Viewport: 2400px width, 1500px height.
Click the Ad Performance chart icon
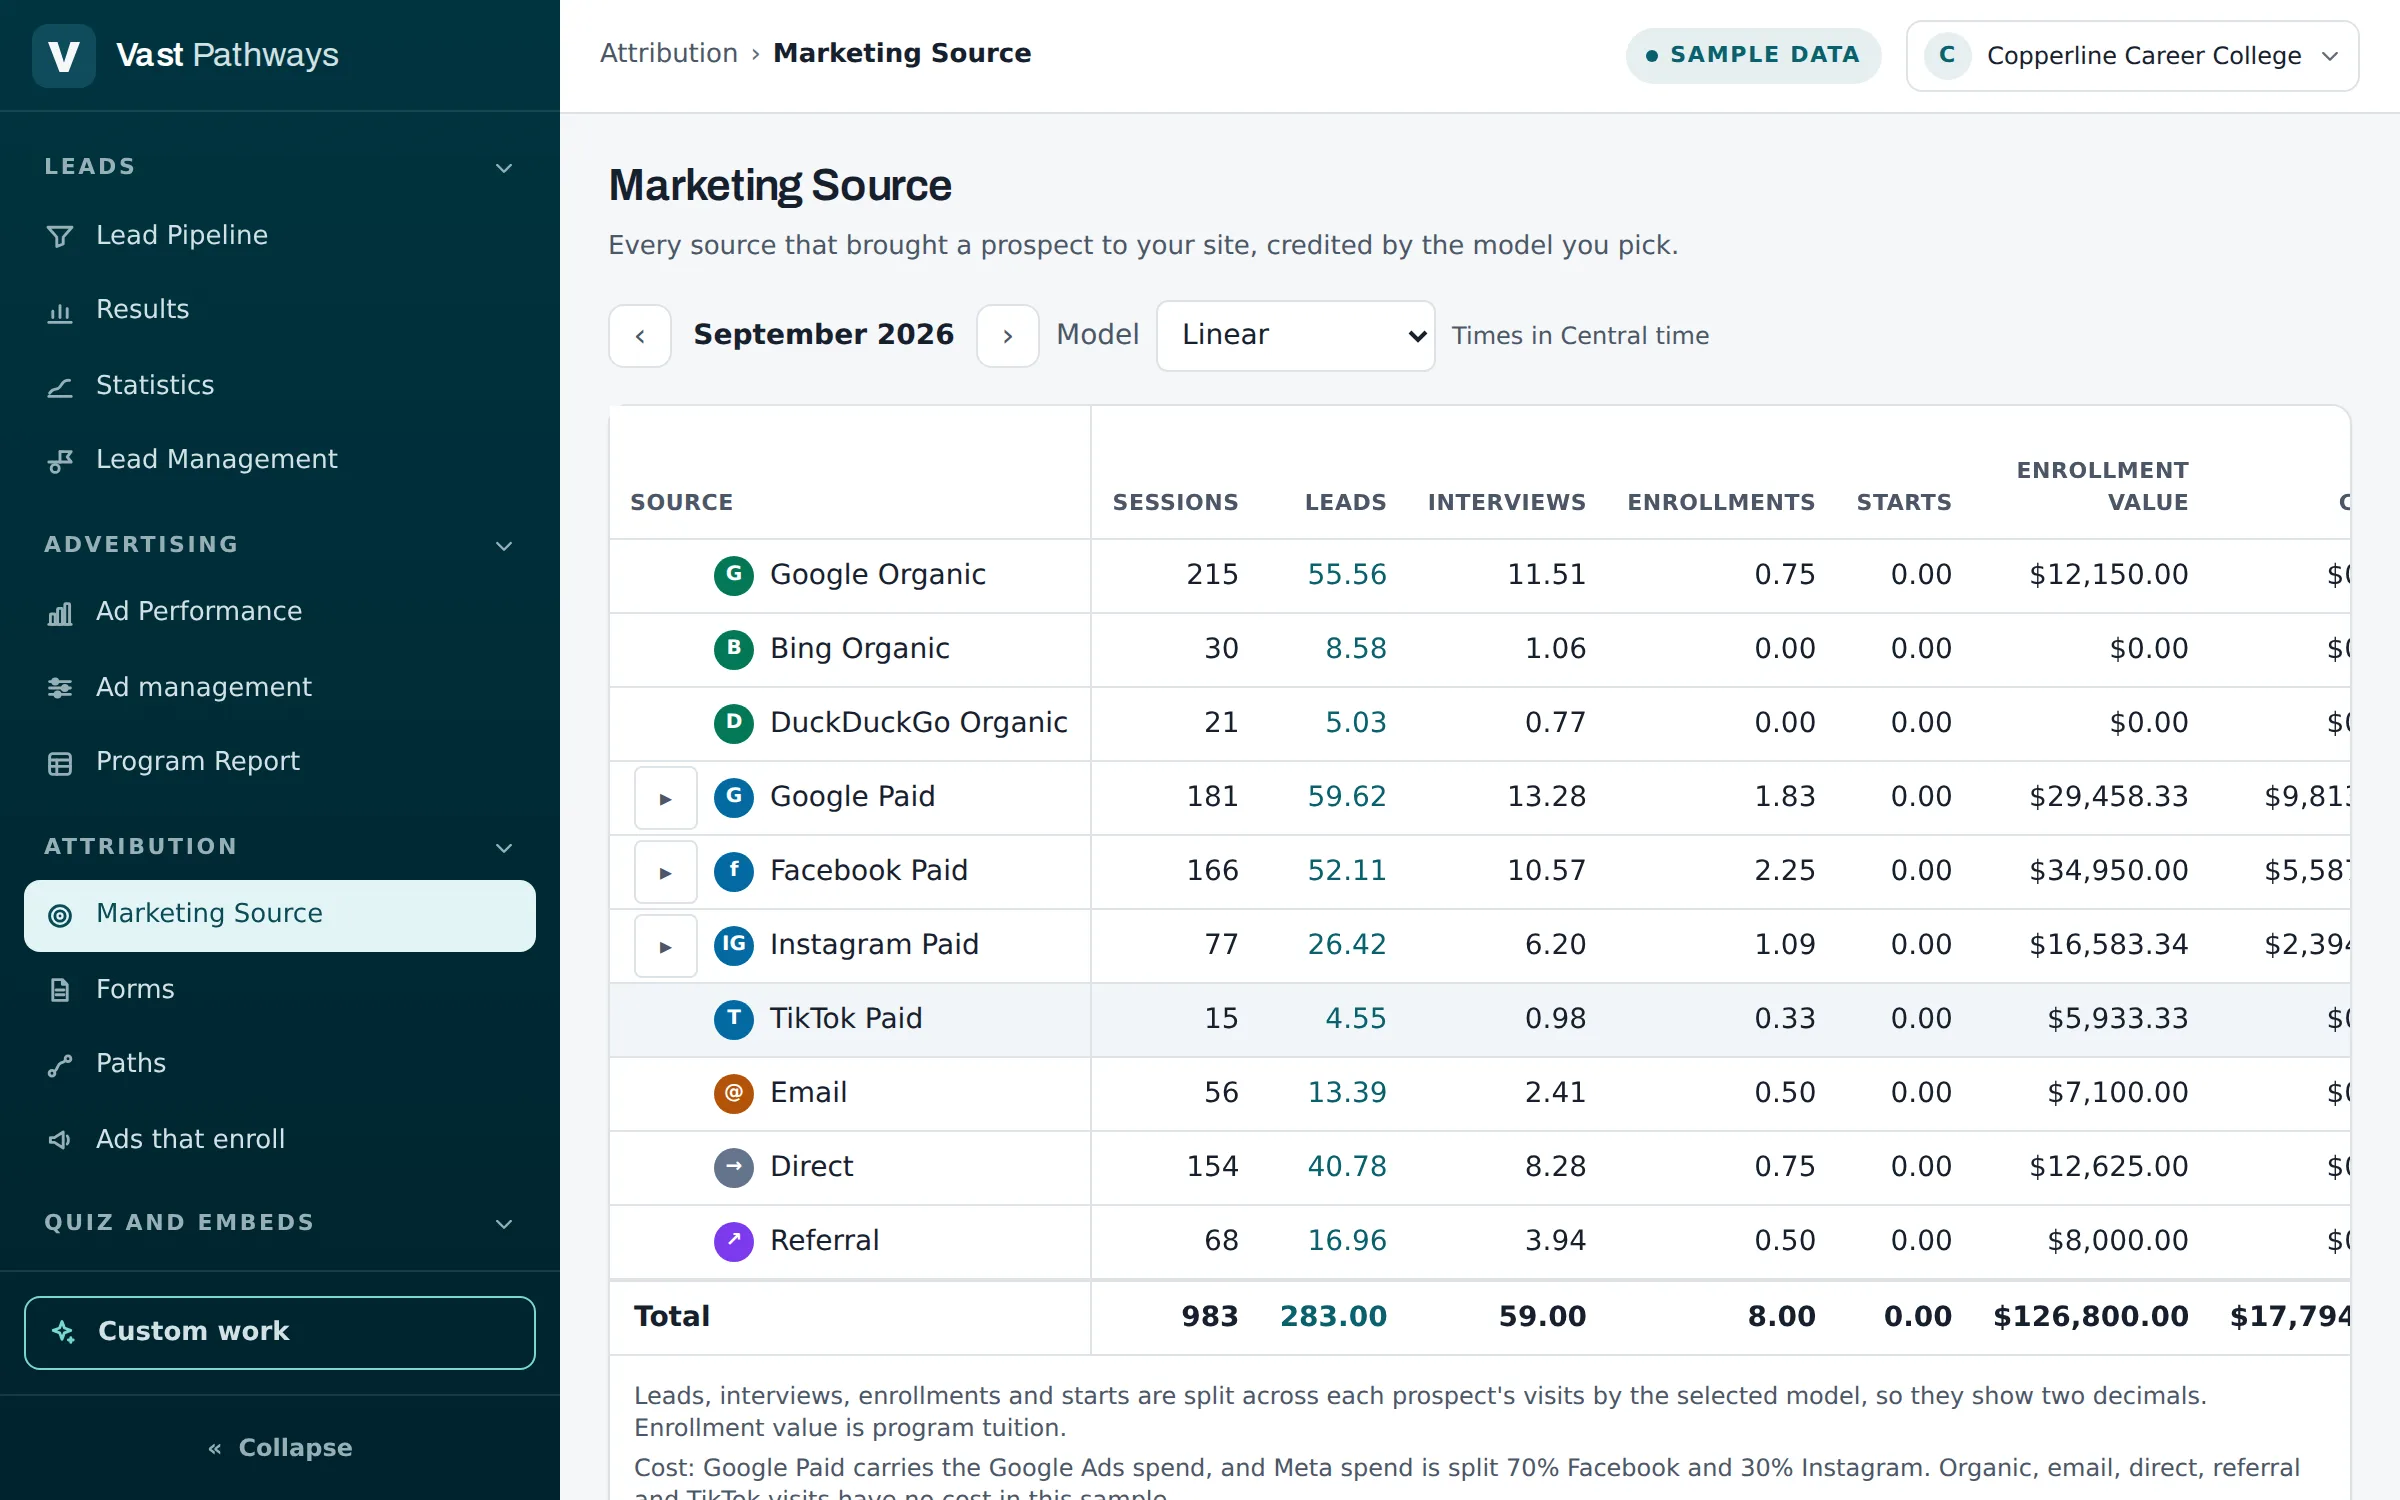pos(60,613)
